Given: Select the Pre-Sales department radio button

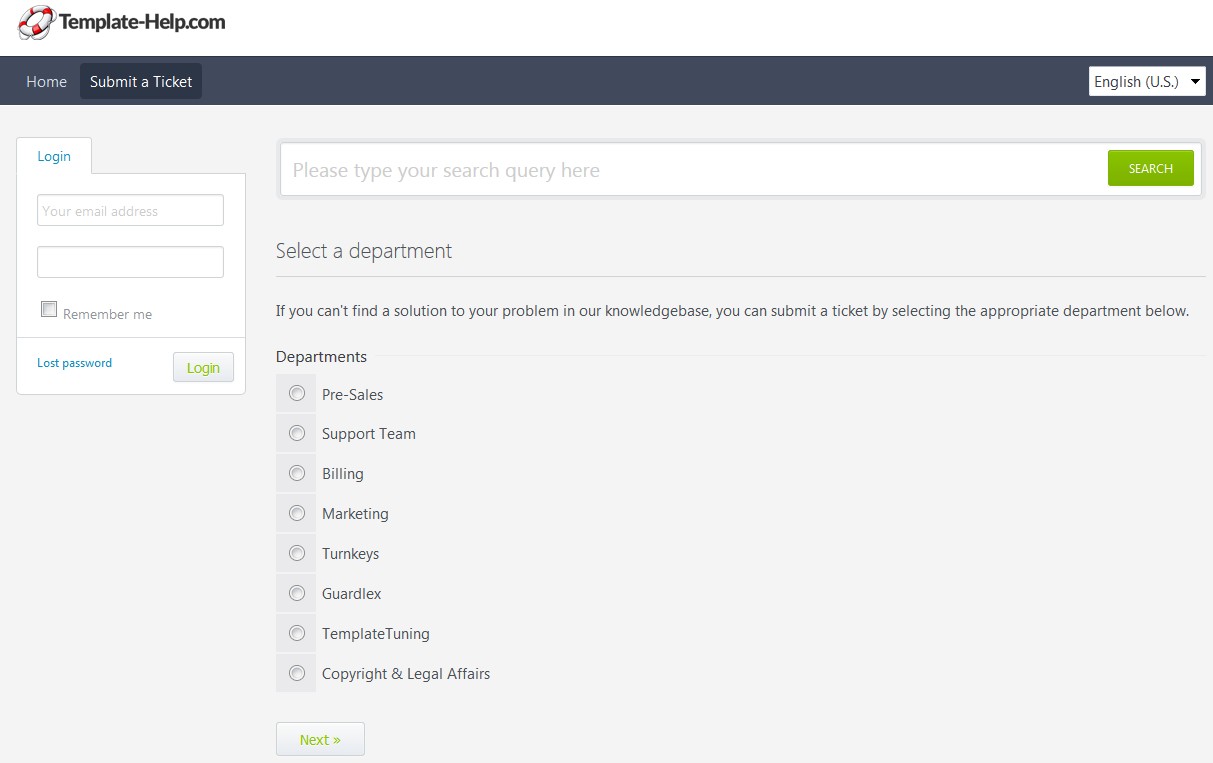Looking at the screenshot, I should [296, 393].
